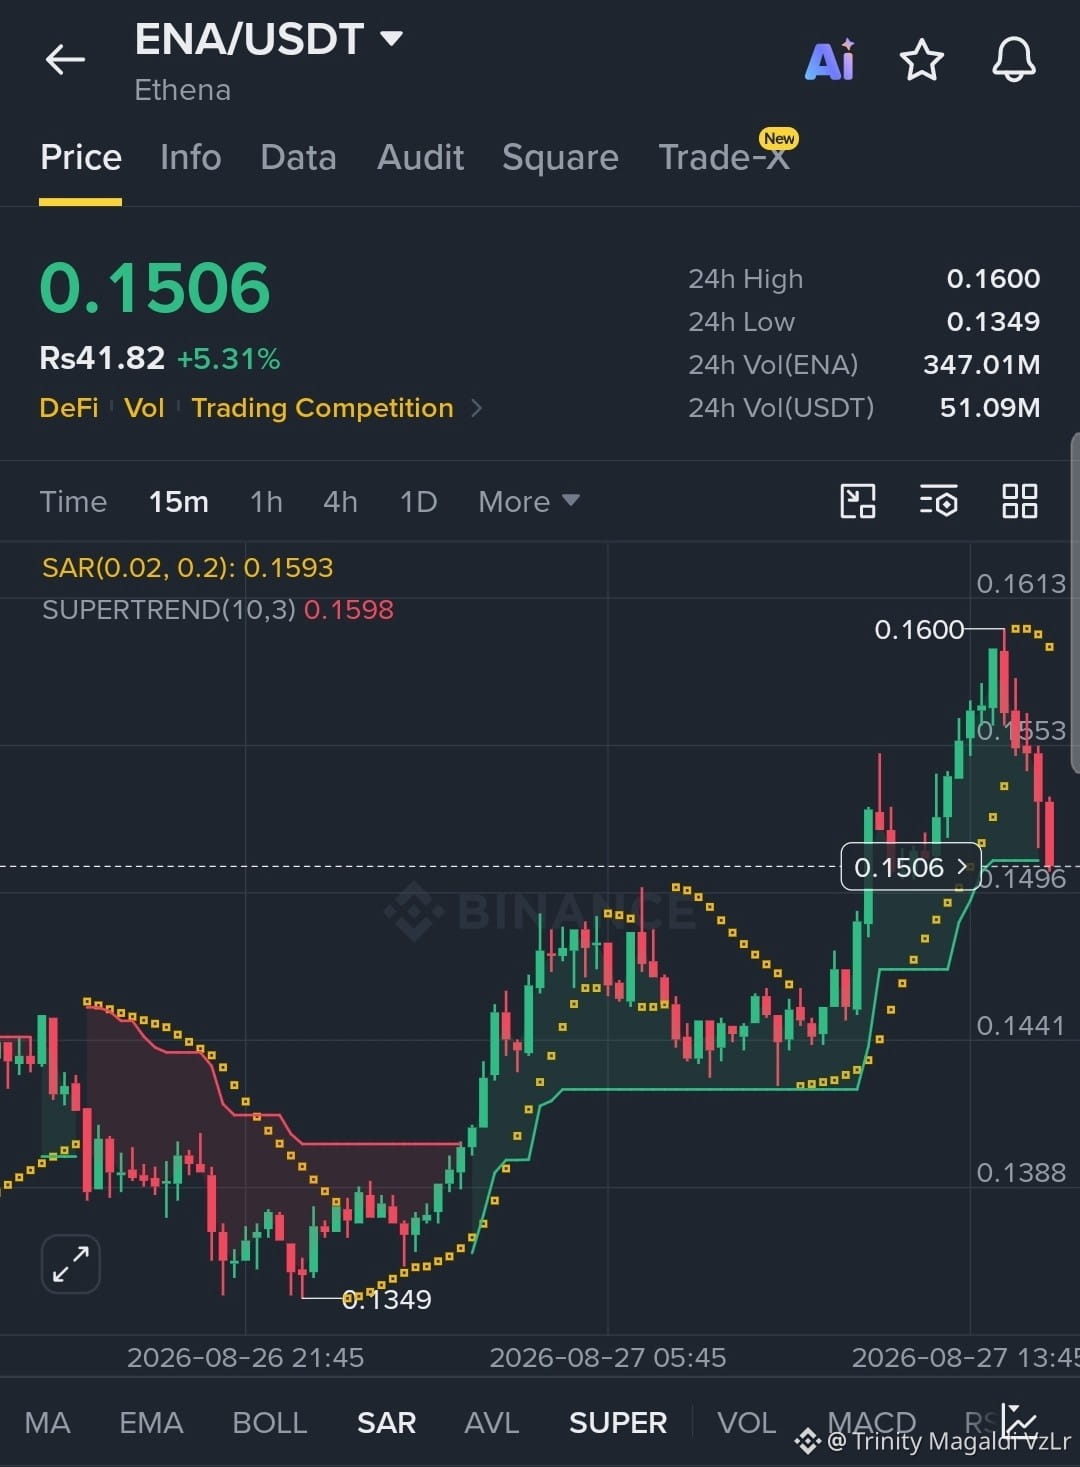Image resolution: width=1080 pixels, height=1467 pixels.
Task: Open price alert bell icon
Action: 1013,60
